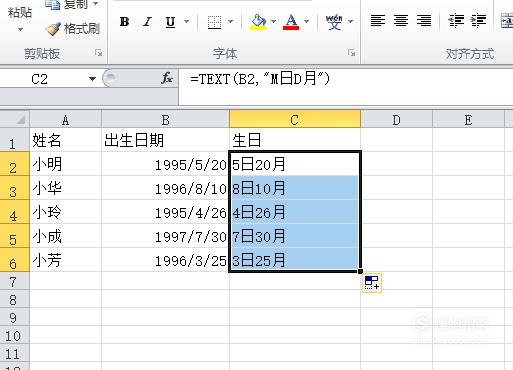Click cell containing 小芳
513x370 pixels.
coord(65,260)
